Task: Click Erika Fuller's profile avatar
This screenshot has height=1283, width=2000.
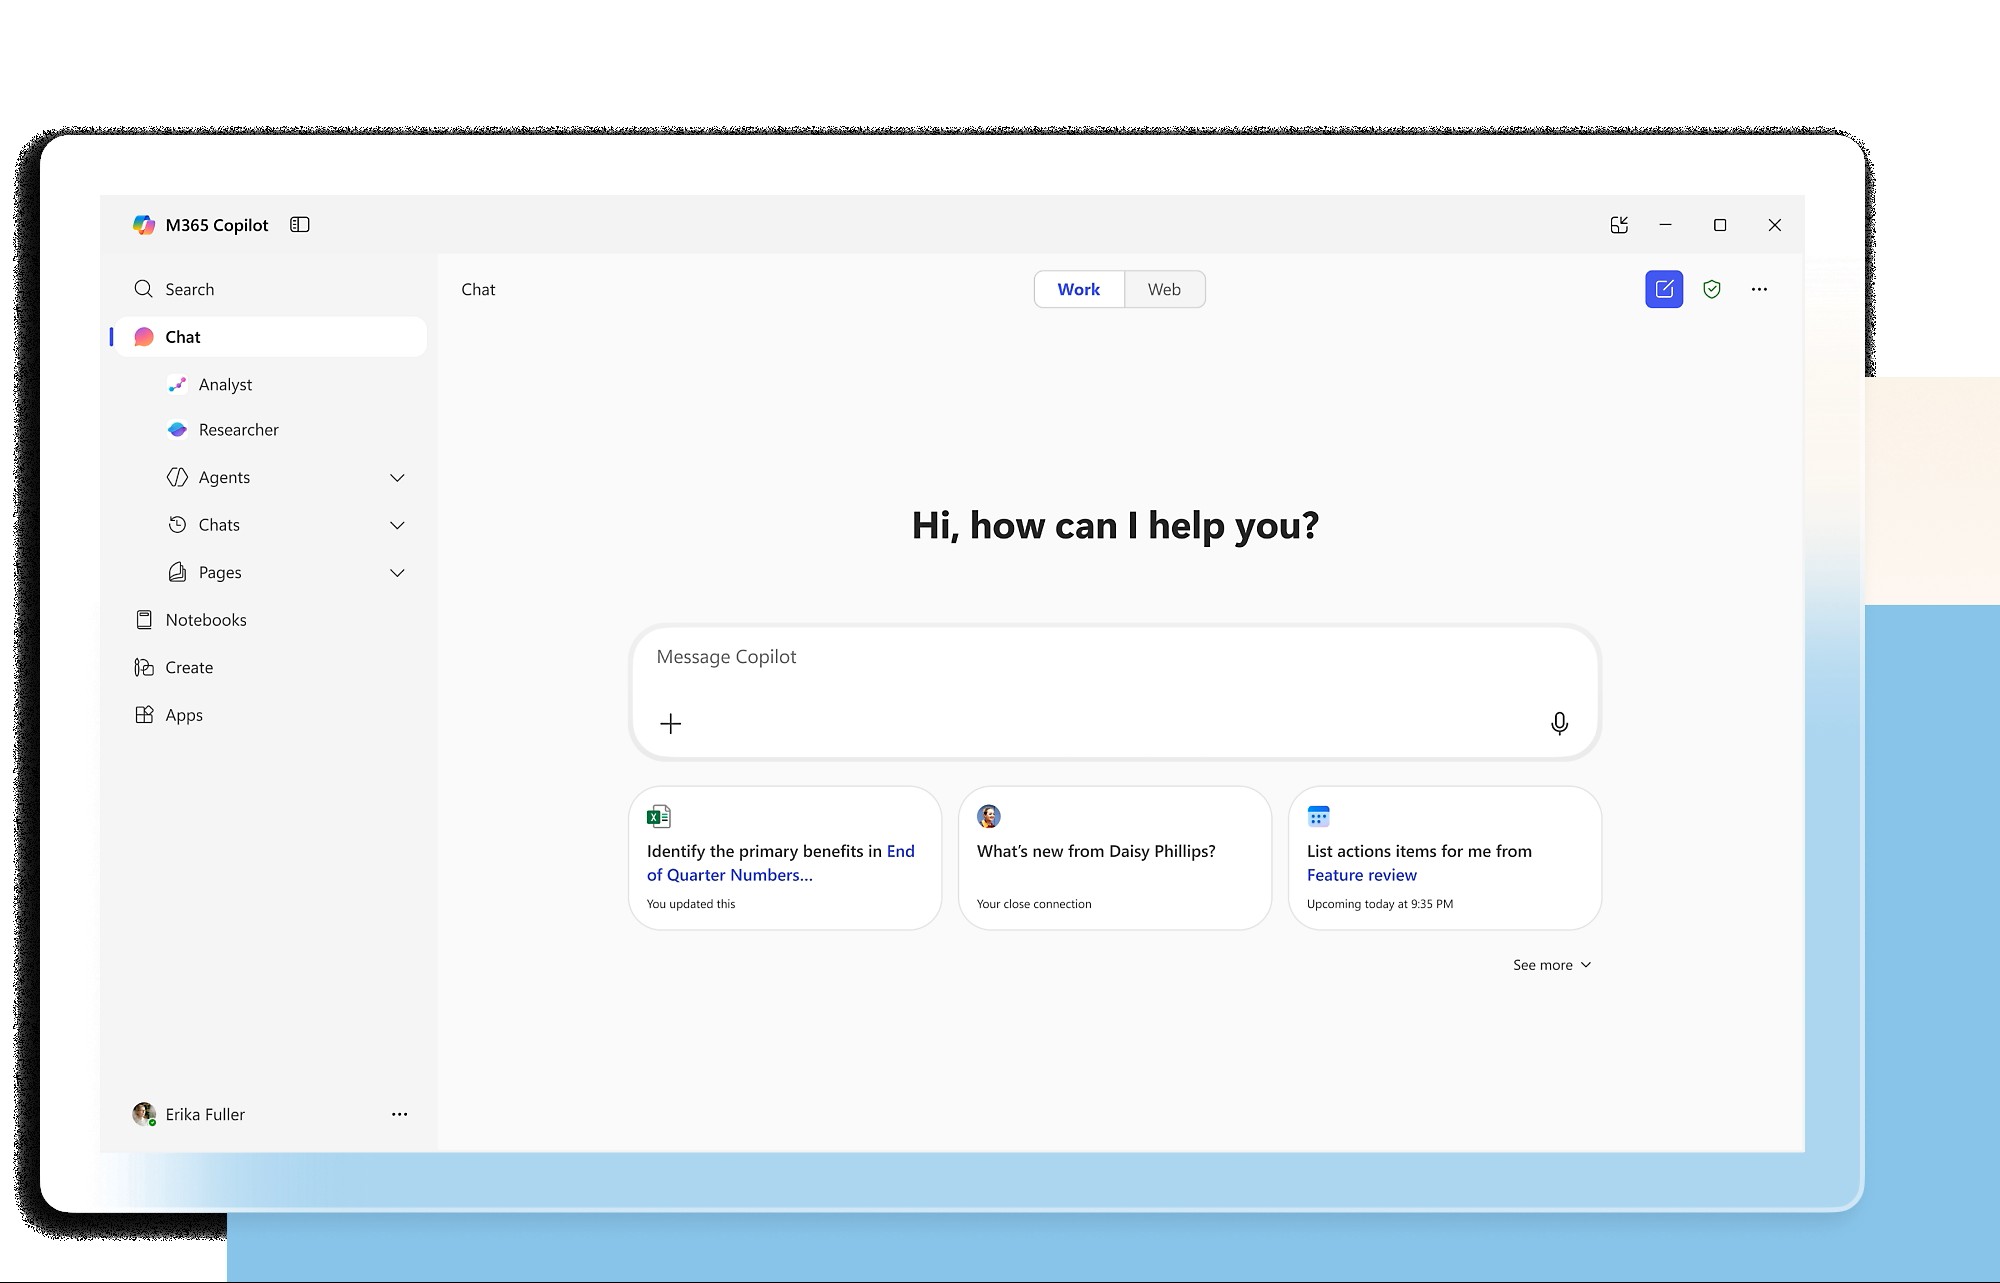Action: tap(144, 1114)
